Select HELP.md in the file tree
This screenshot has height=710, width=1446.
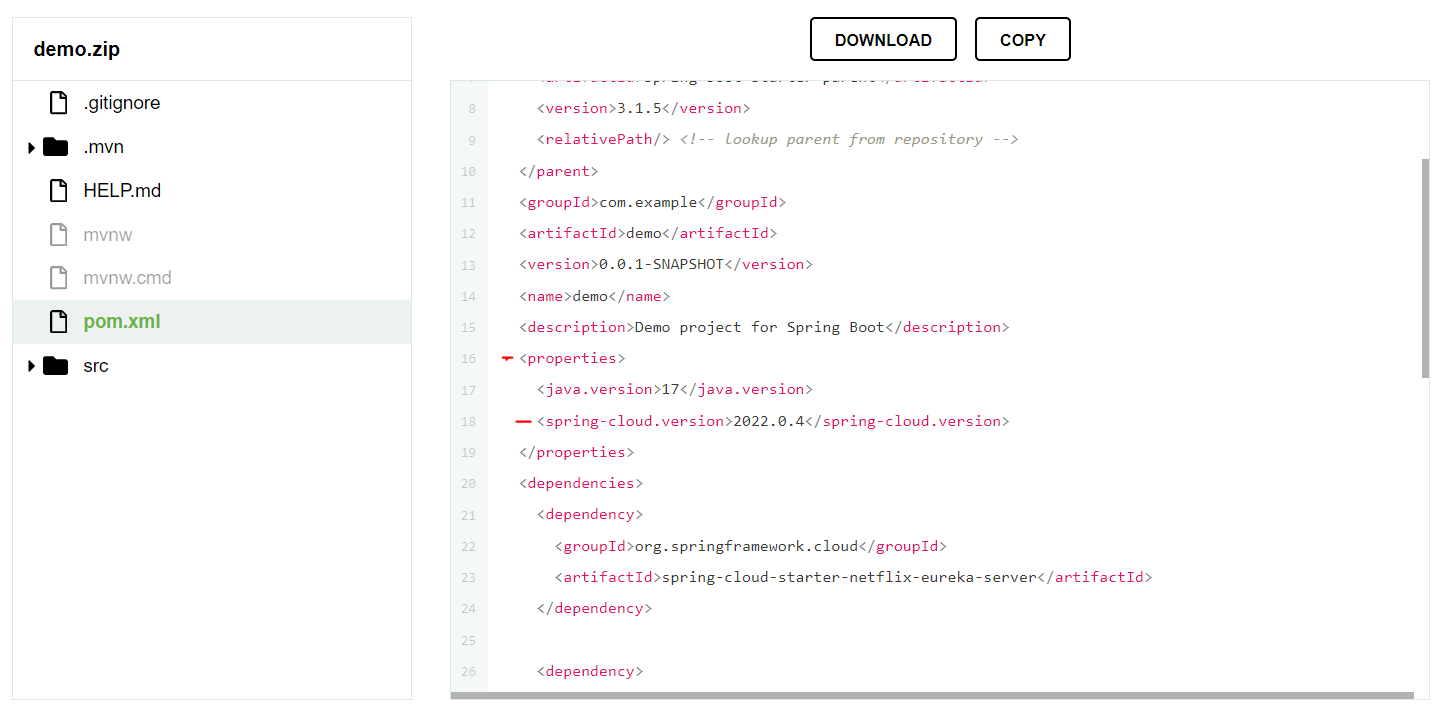click(122, 191)
